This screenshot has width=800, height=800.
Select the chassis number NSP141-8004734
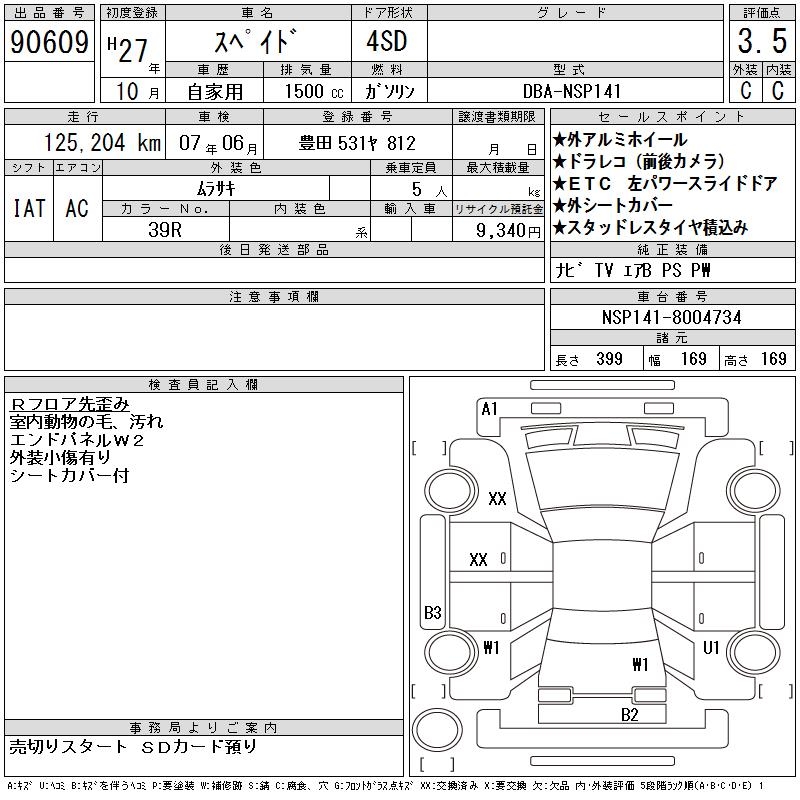[x=671, y=317]
